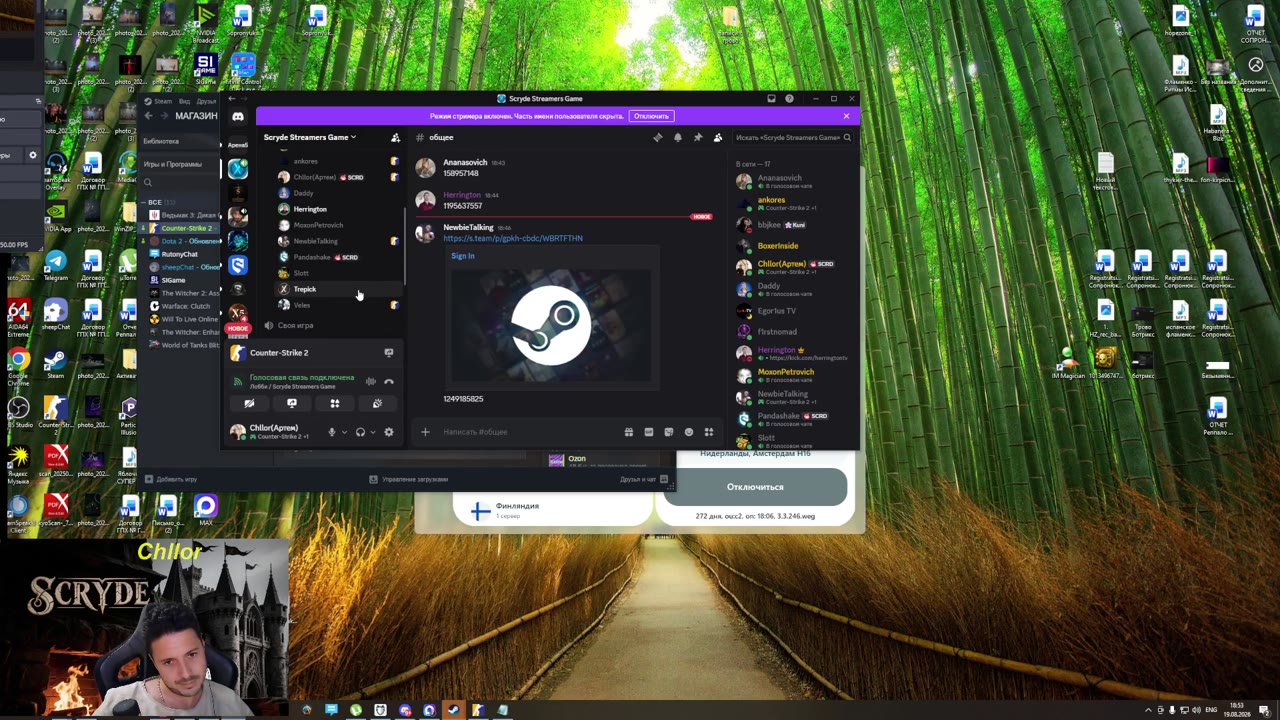Open the GIF picker
1280x720 pixels.
[x=649, y=432]
